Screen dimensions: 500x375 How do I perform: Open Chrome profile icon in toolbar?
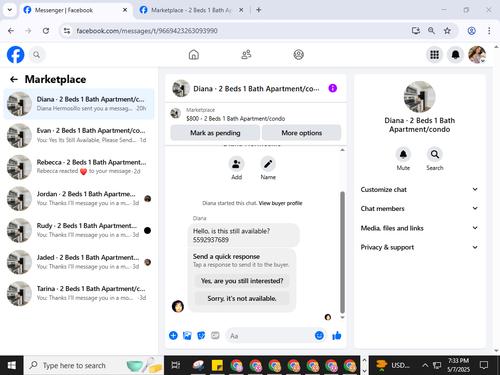click(471, 31)
